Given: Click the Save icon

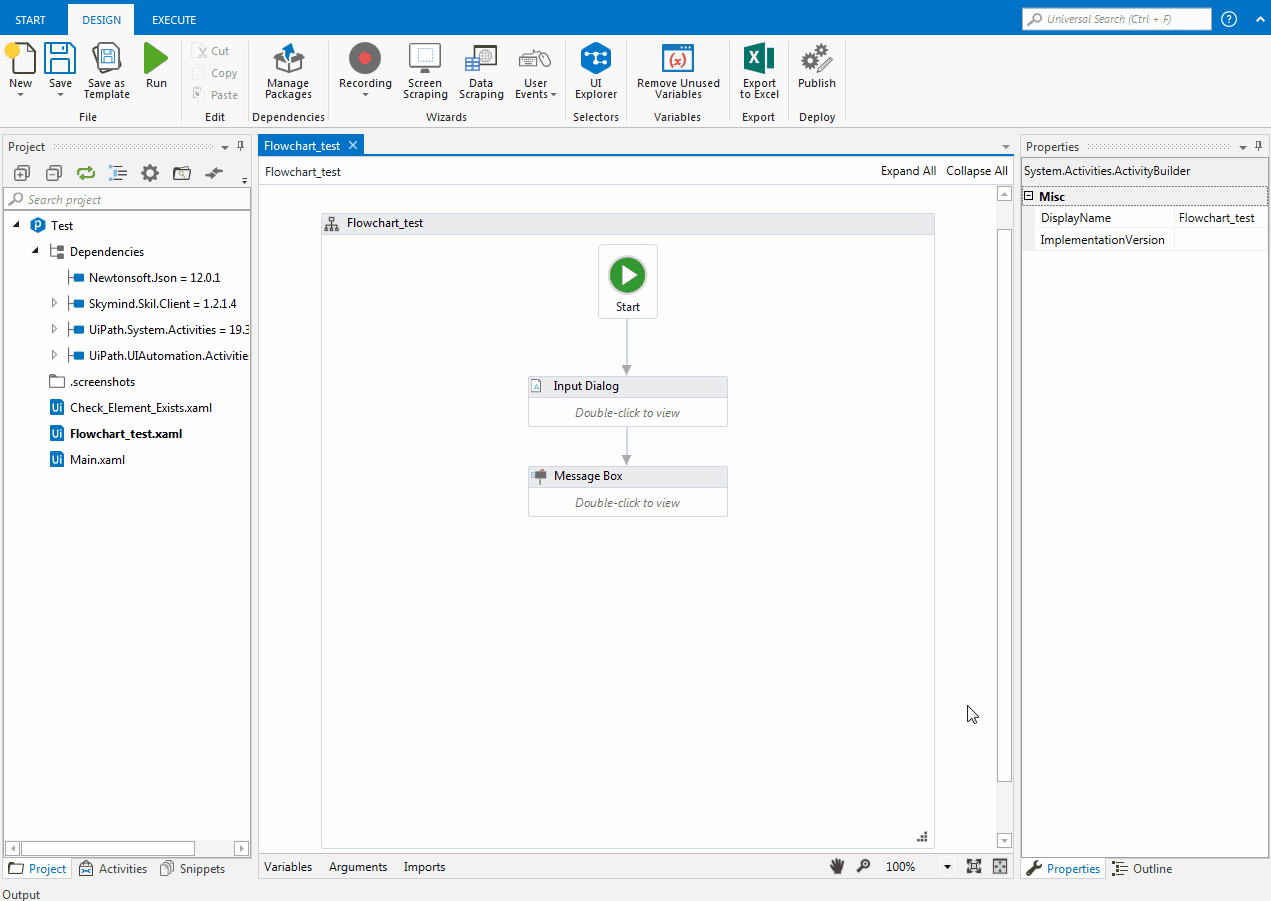Looking at the screenshot, I should (60, 58).
